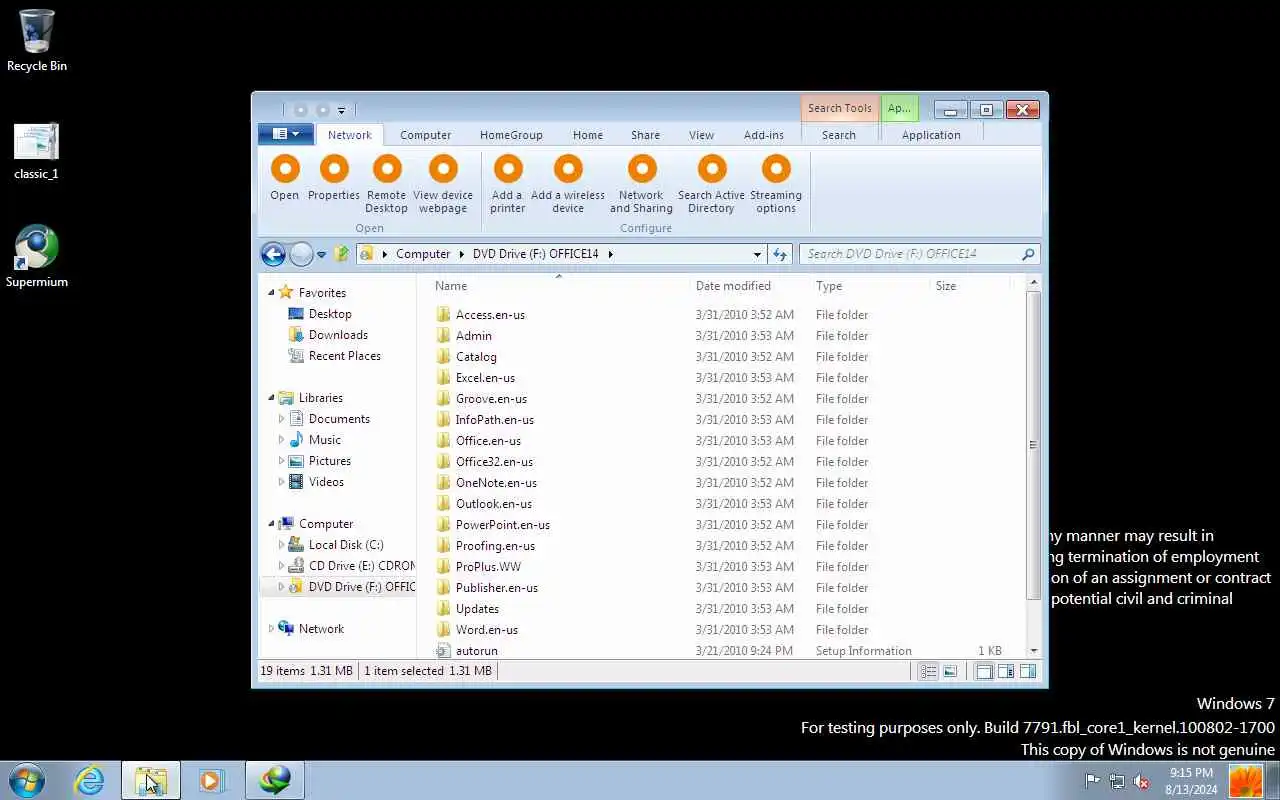Screen dimensions: 1280x800
Task: Open the View ribbon tab
Action: click(701, 135)
